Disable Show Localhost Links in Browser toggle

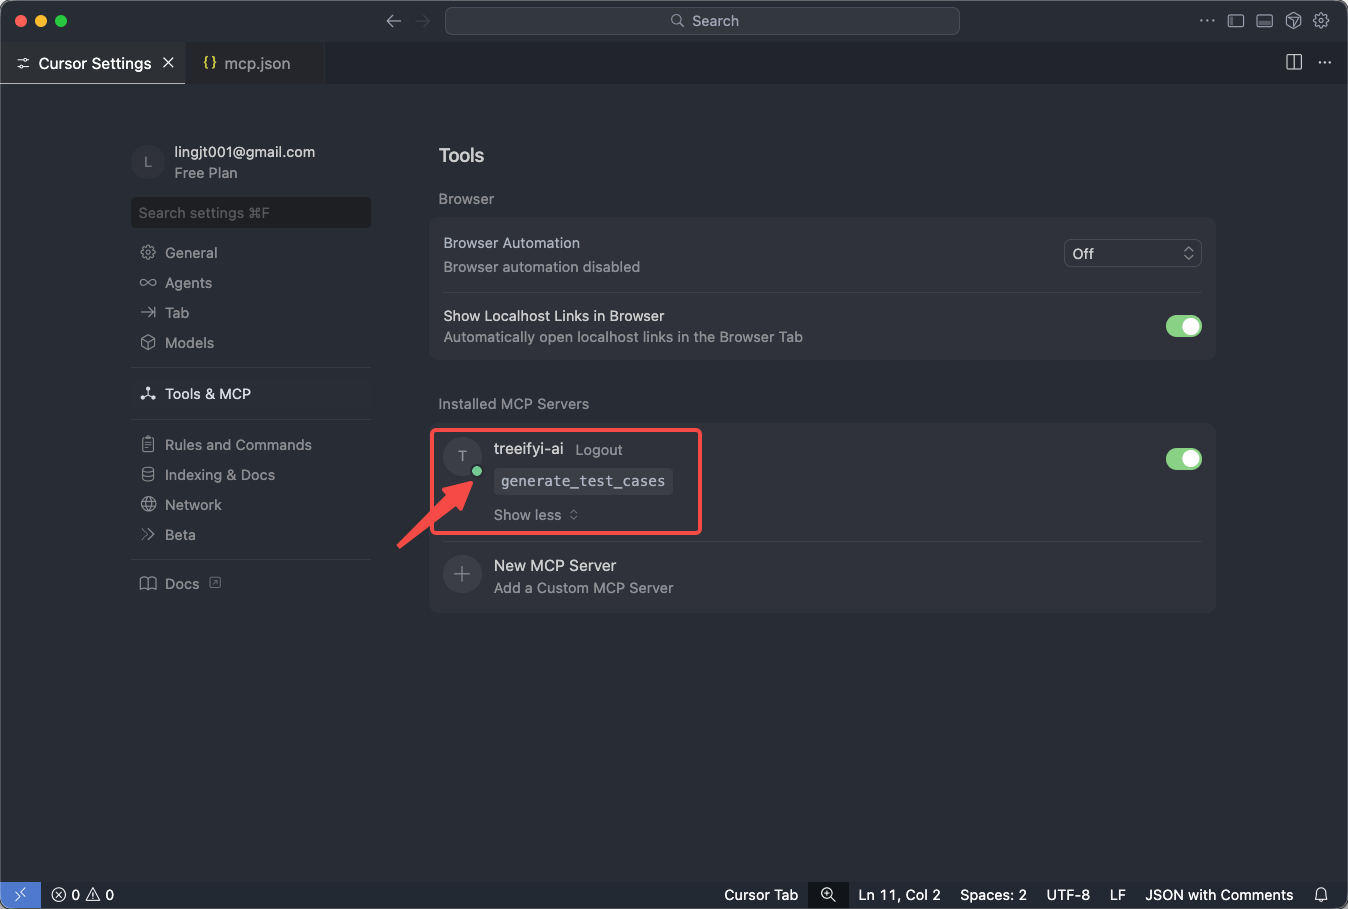[x=1183, y=326]
